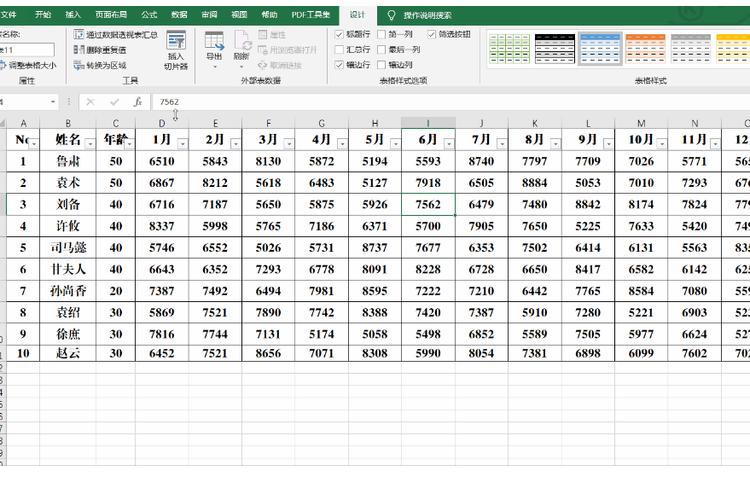This screenshot has height=500, width=750.
Task: Toggle the 筛选按钮 filter button checkbox
Action: coord(431,34)
